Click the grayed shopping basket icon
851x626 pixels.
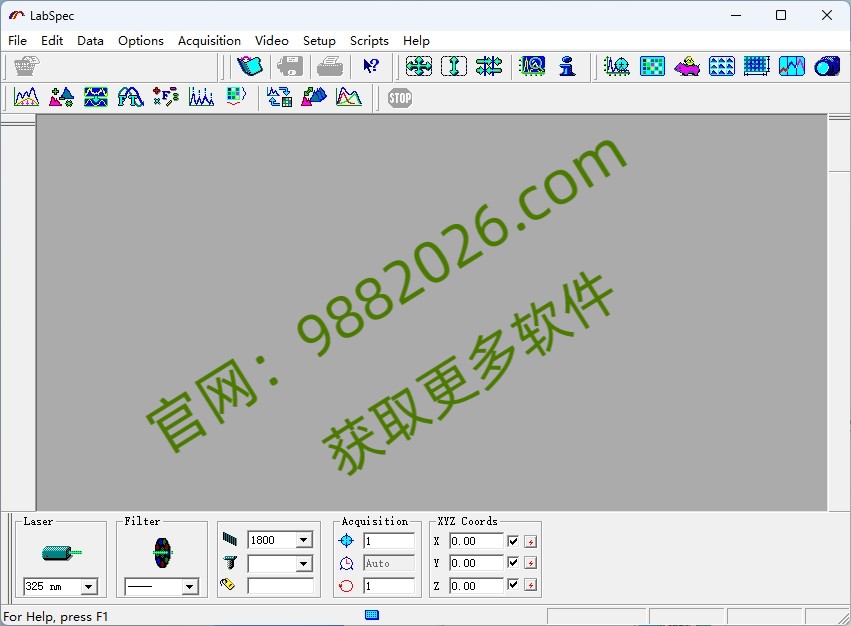(x=26, y=66)
